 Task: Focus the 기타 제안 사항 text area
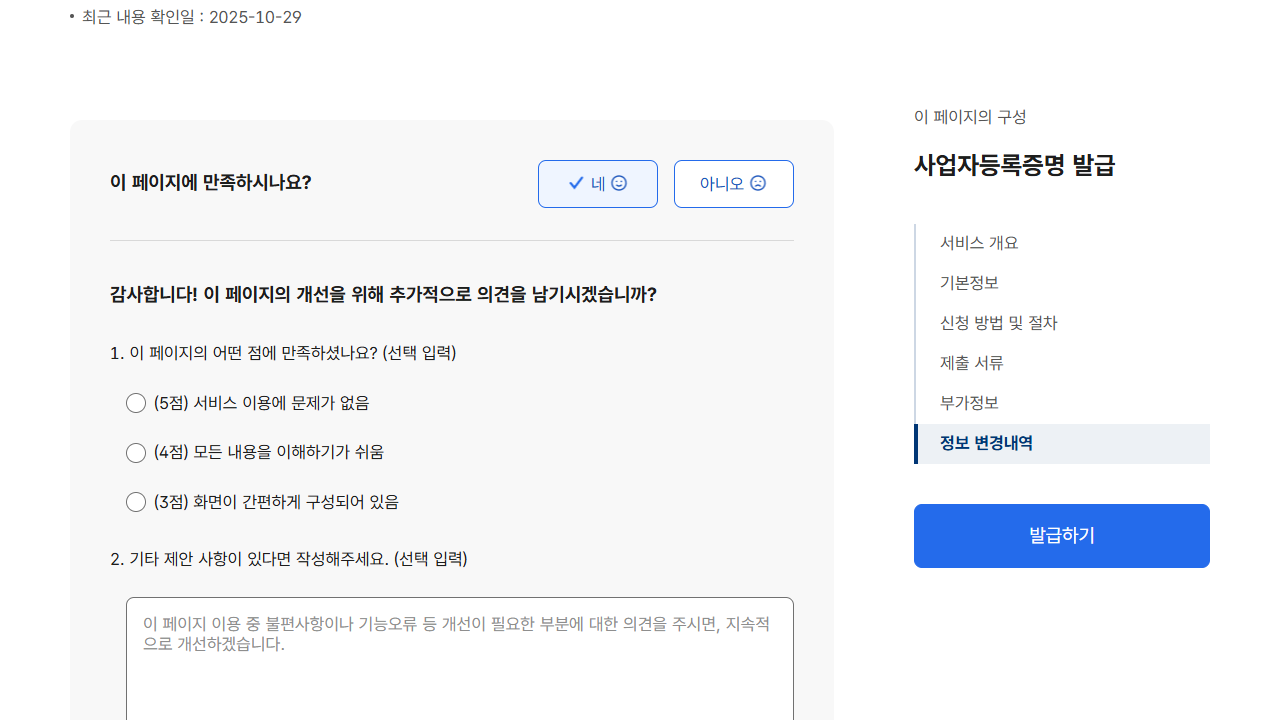(460, 659)
